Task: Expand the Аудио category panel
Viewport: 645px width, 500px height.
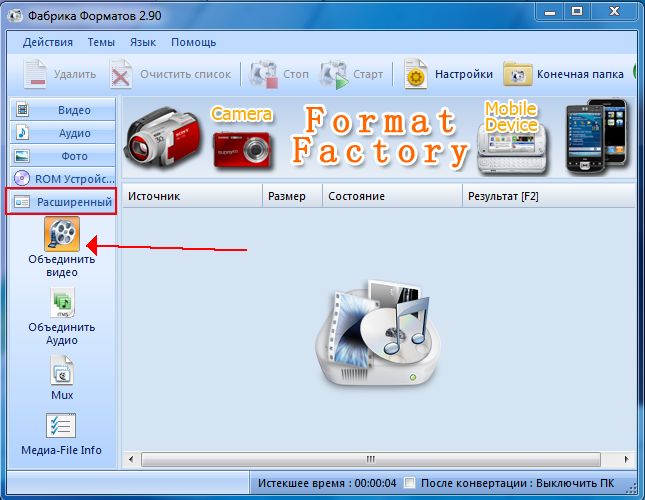Action: [x=63, y=133]
